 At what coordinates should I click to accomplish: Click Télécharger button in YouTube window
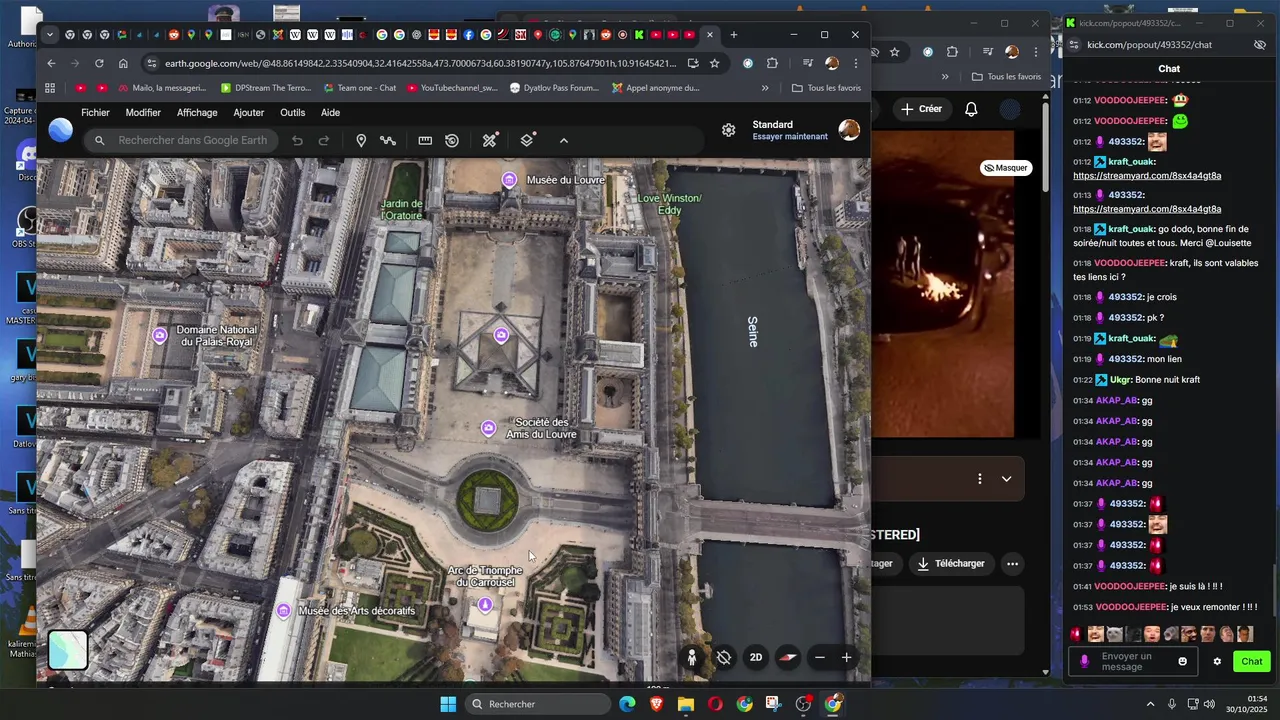click(x=951, y=564)
